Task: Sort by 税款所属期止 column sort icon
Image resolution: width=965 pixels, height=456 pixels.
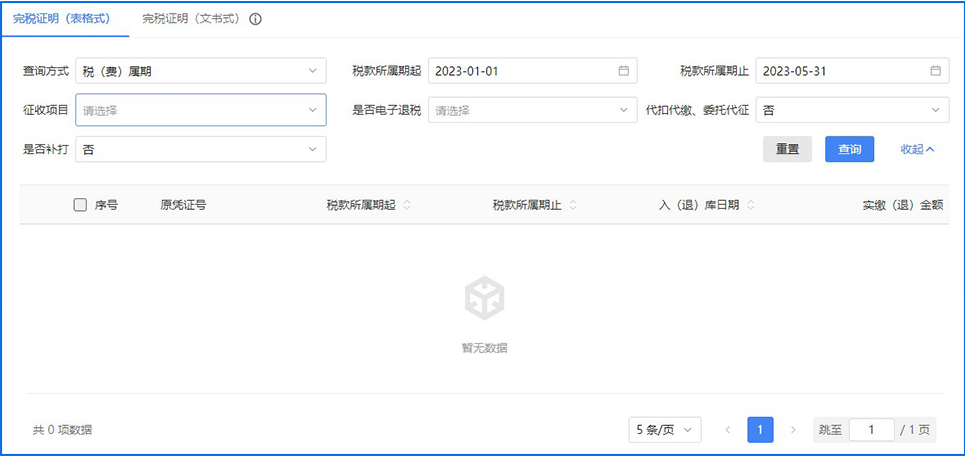Action: click(x=573, y=205)
